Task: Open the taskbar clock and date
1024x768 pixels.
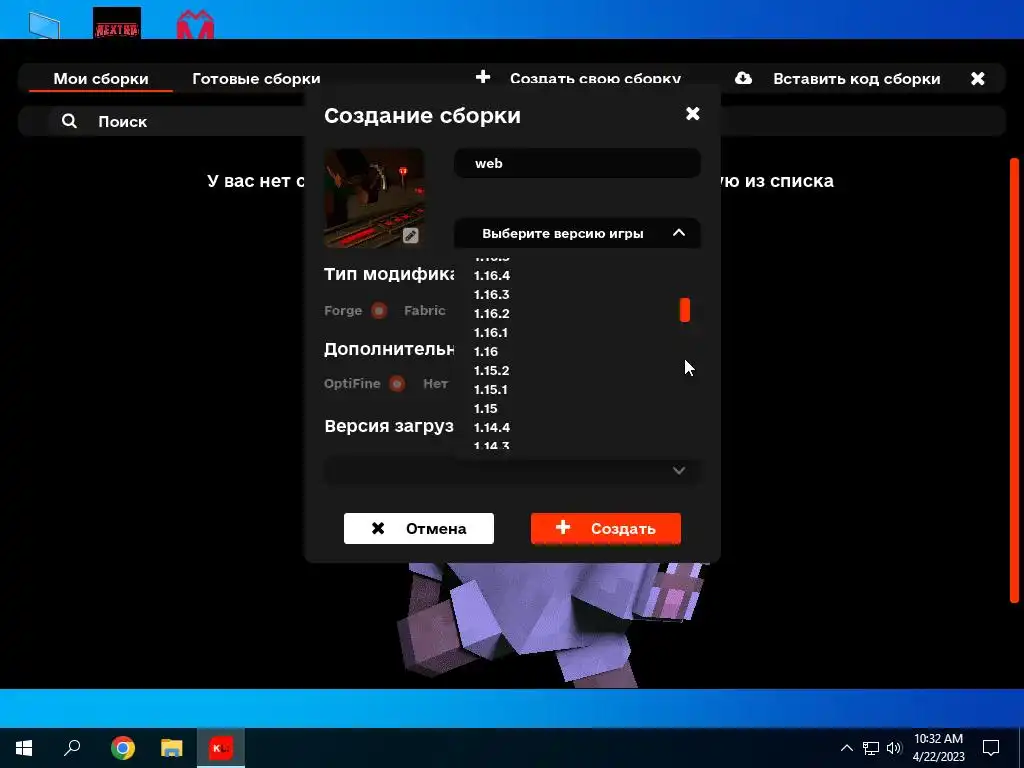Action: coord(938,748)
